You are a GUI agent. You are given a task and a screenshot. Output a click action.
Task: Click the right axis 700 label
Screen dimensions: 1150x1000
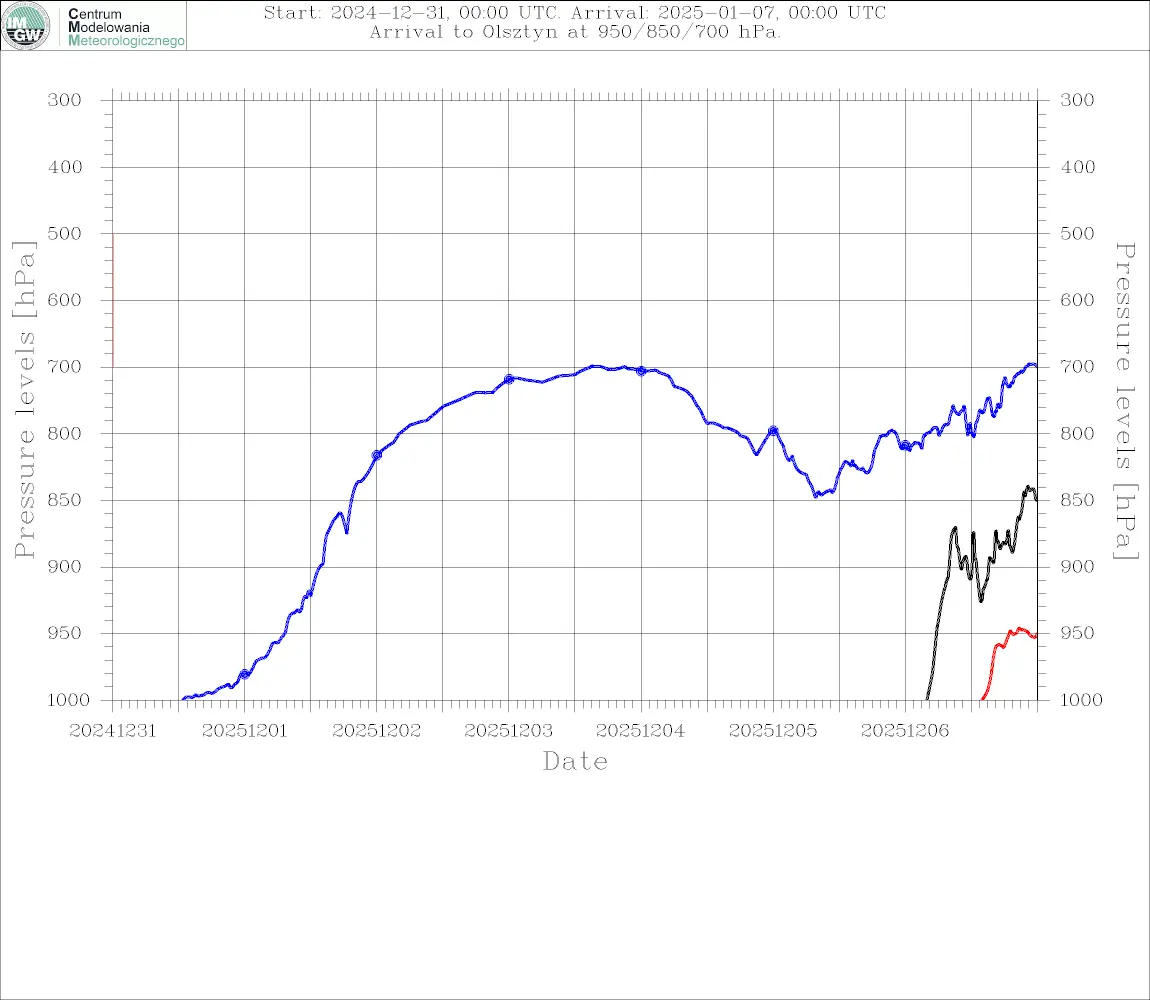click(x=1077, y=366)
